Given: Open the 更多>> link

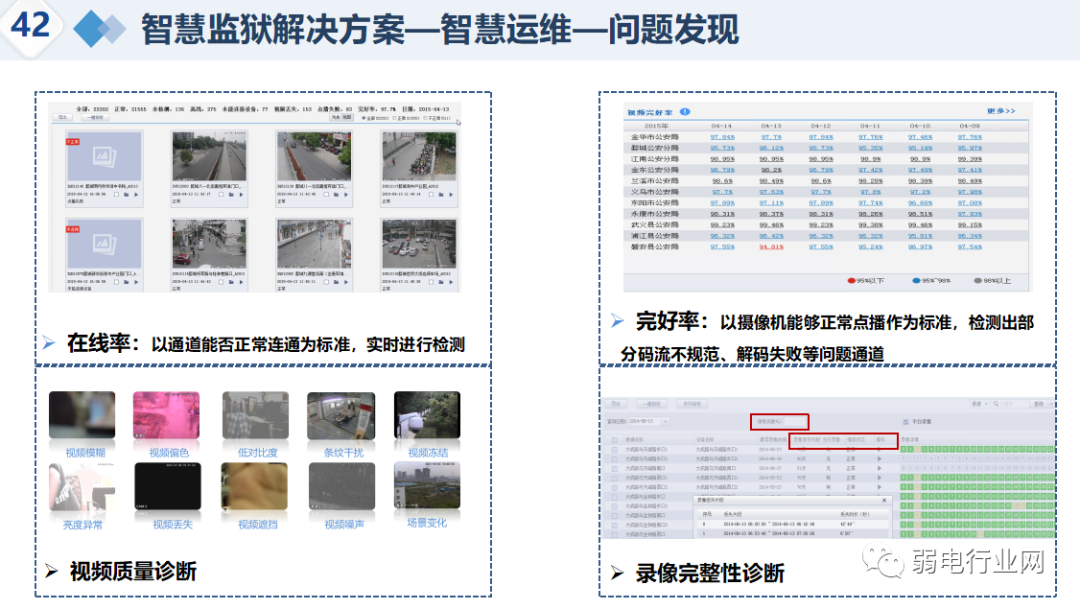Looking at the screenshot, I should click(1000, 111).
